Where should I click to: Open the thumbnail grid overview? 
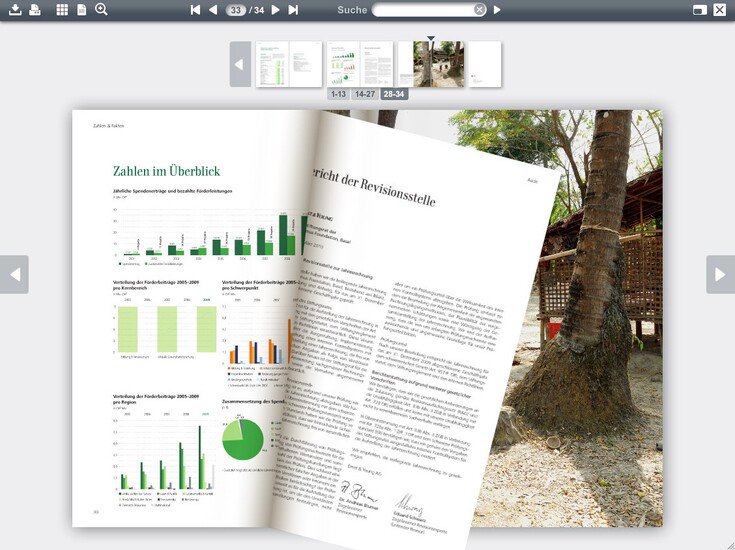(x=62, y=10)
